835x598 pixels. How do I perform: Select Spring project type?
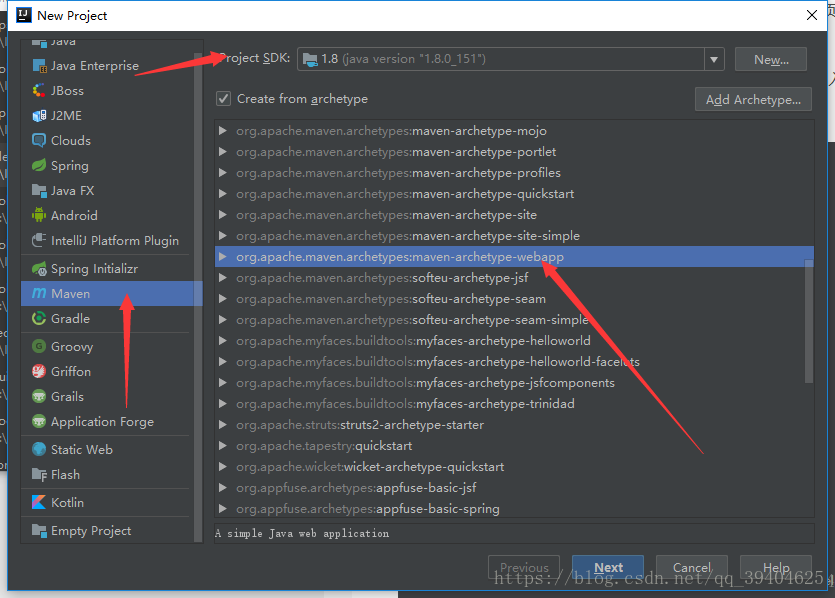click(108, 166)
